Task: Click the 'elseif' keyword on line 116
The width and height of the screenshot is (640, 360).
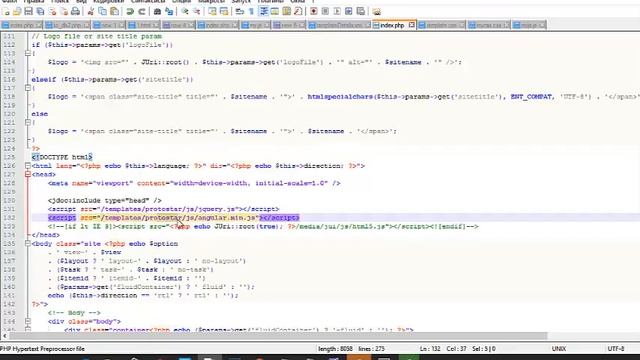Action: click(44, 80)
